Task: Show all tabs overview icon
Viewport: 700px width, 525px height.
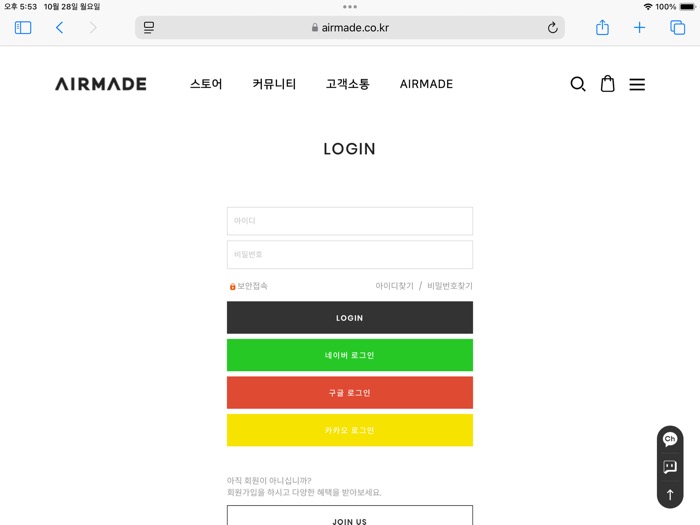Action: click(677, 28)
